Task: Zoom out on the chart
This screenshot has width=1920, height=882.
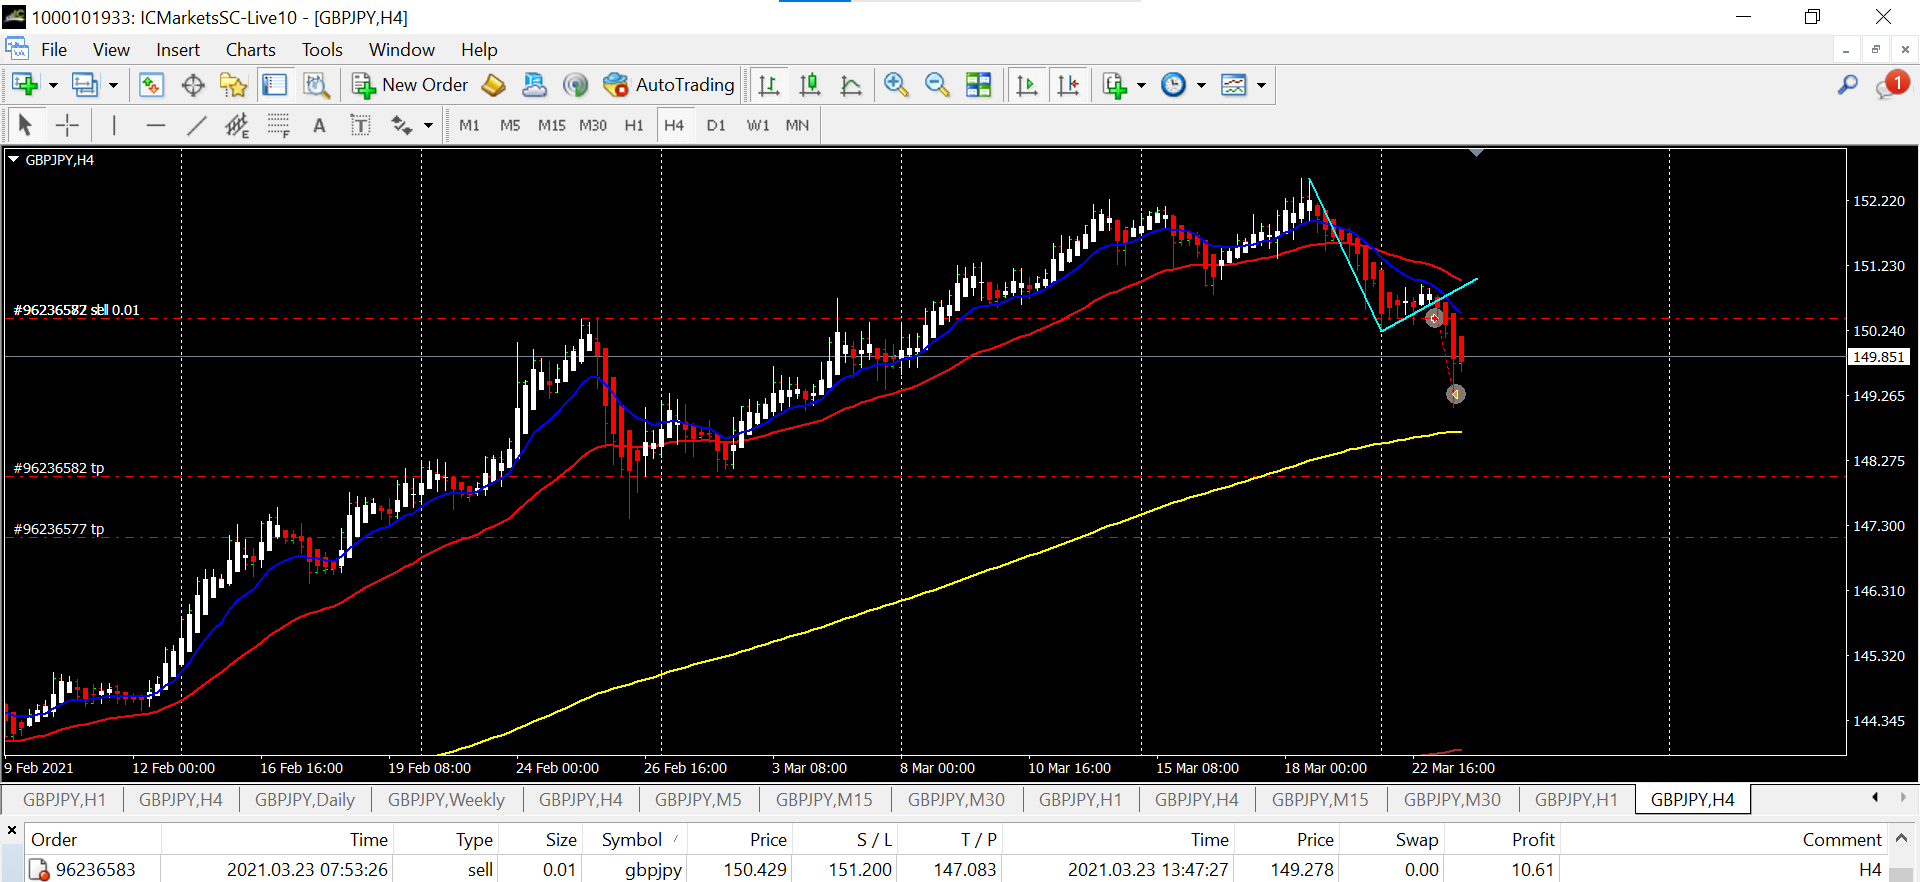Action: [x=937, y=85]
